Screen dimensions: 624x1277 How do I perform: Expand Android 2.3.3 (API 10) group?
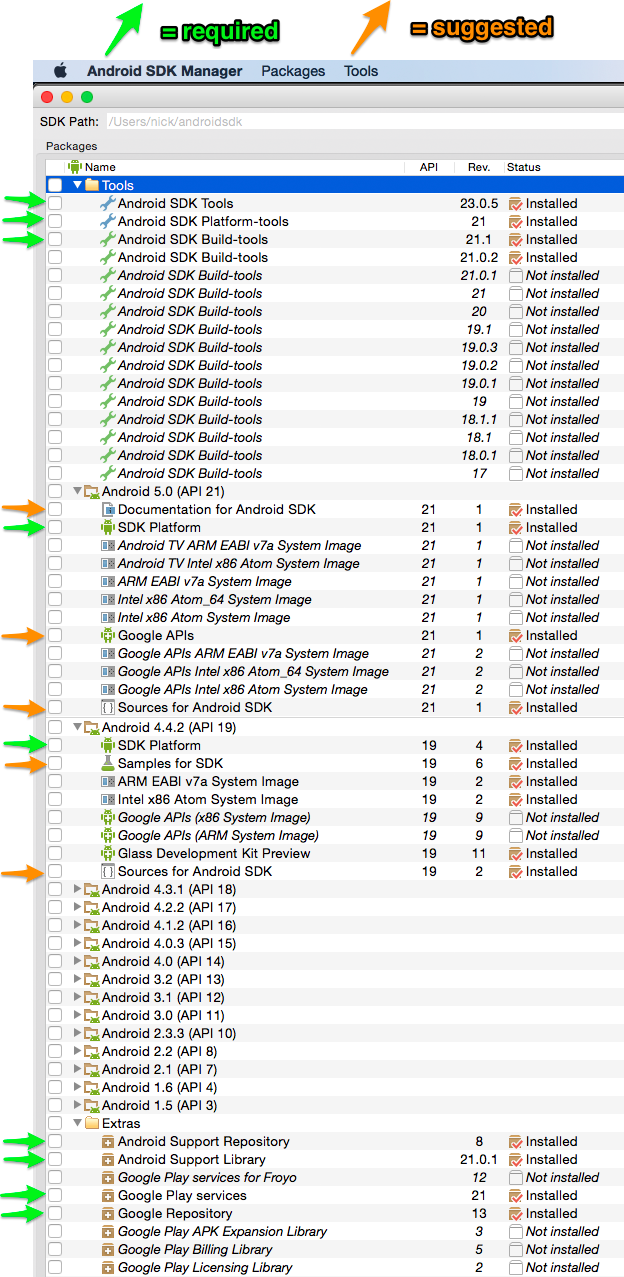77,1033
